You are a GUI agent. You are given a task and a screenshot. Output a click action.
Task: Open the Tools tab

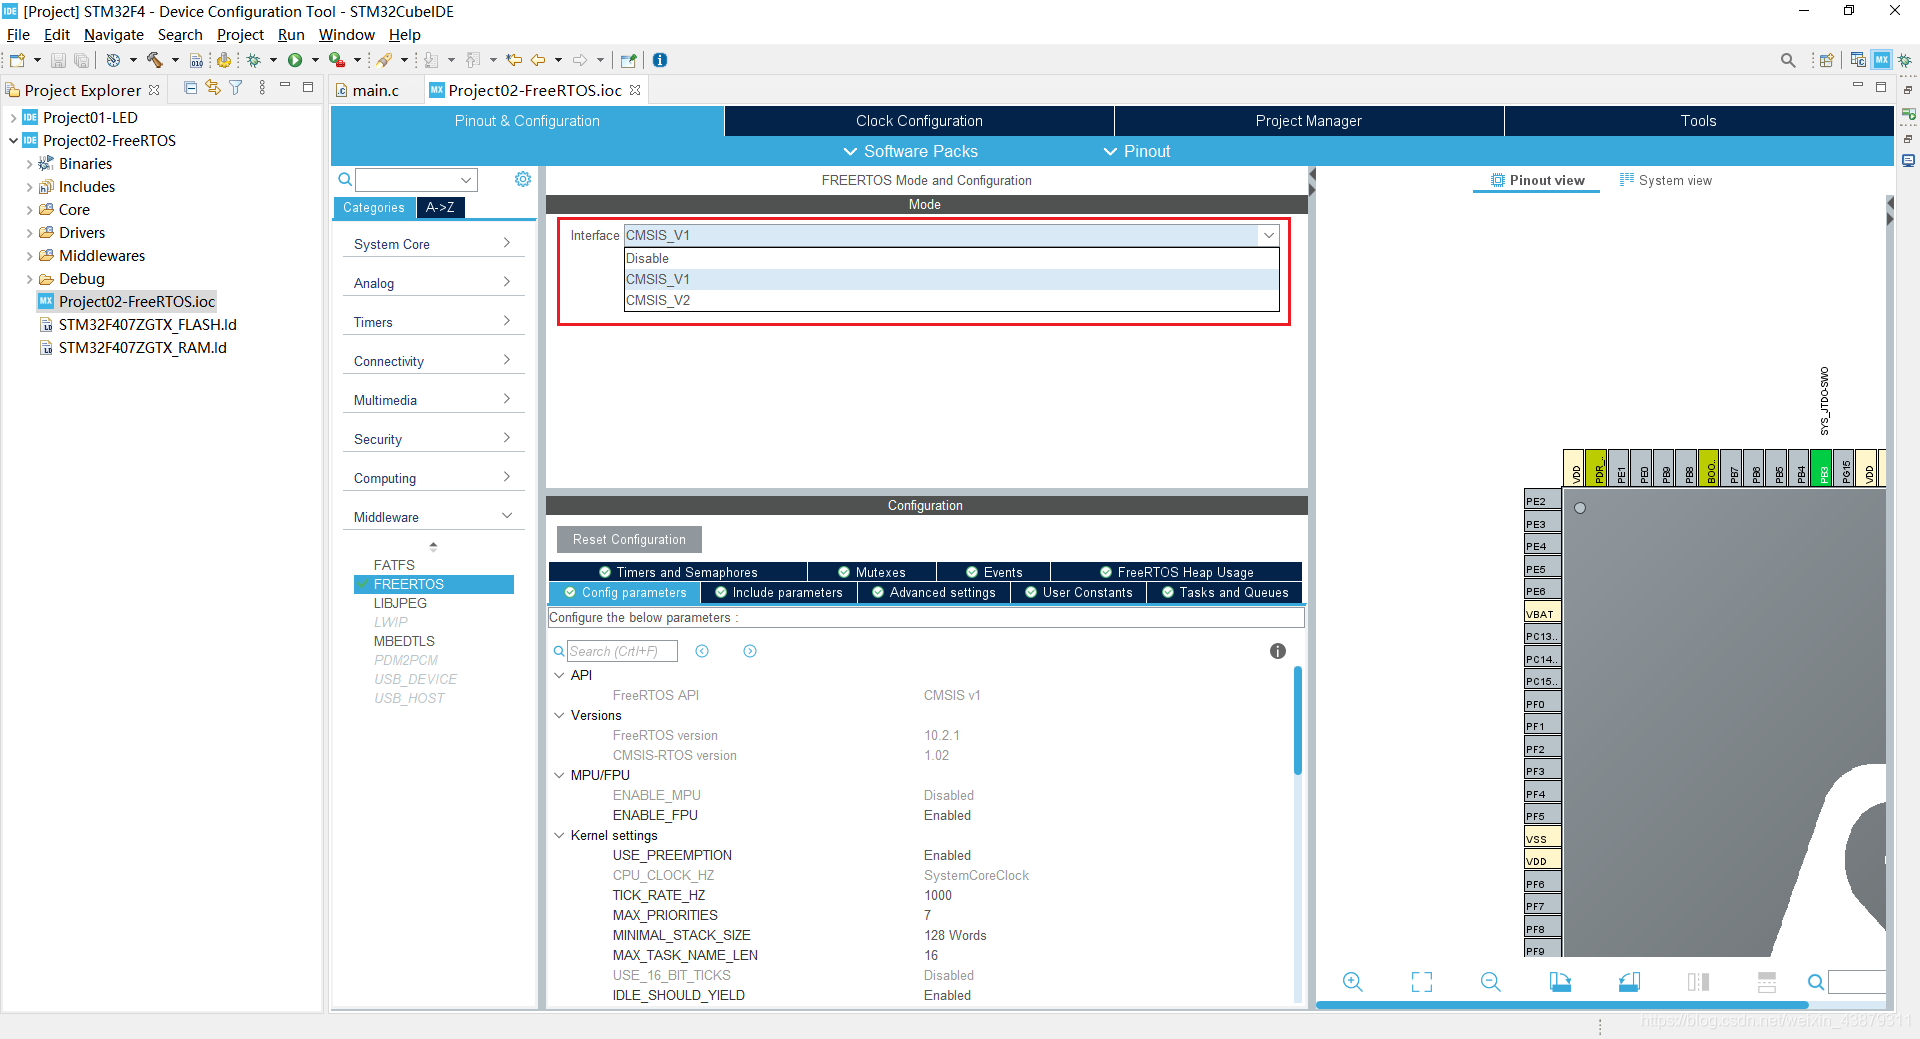tap(1698, 121)
